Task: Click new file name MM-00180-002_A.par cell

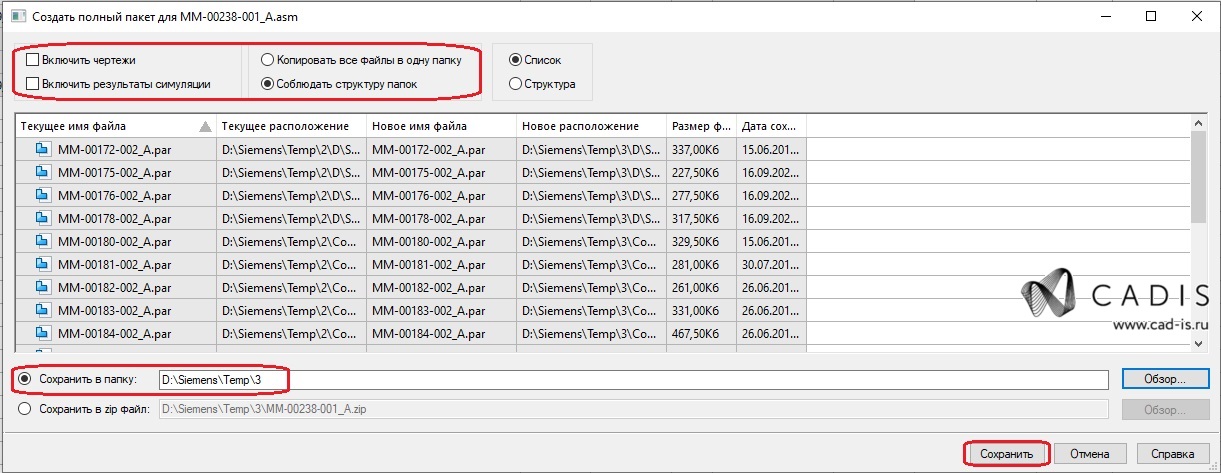Action: pos(441,241)
